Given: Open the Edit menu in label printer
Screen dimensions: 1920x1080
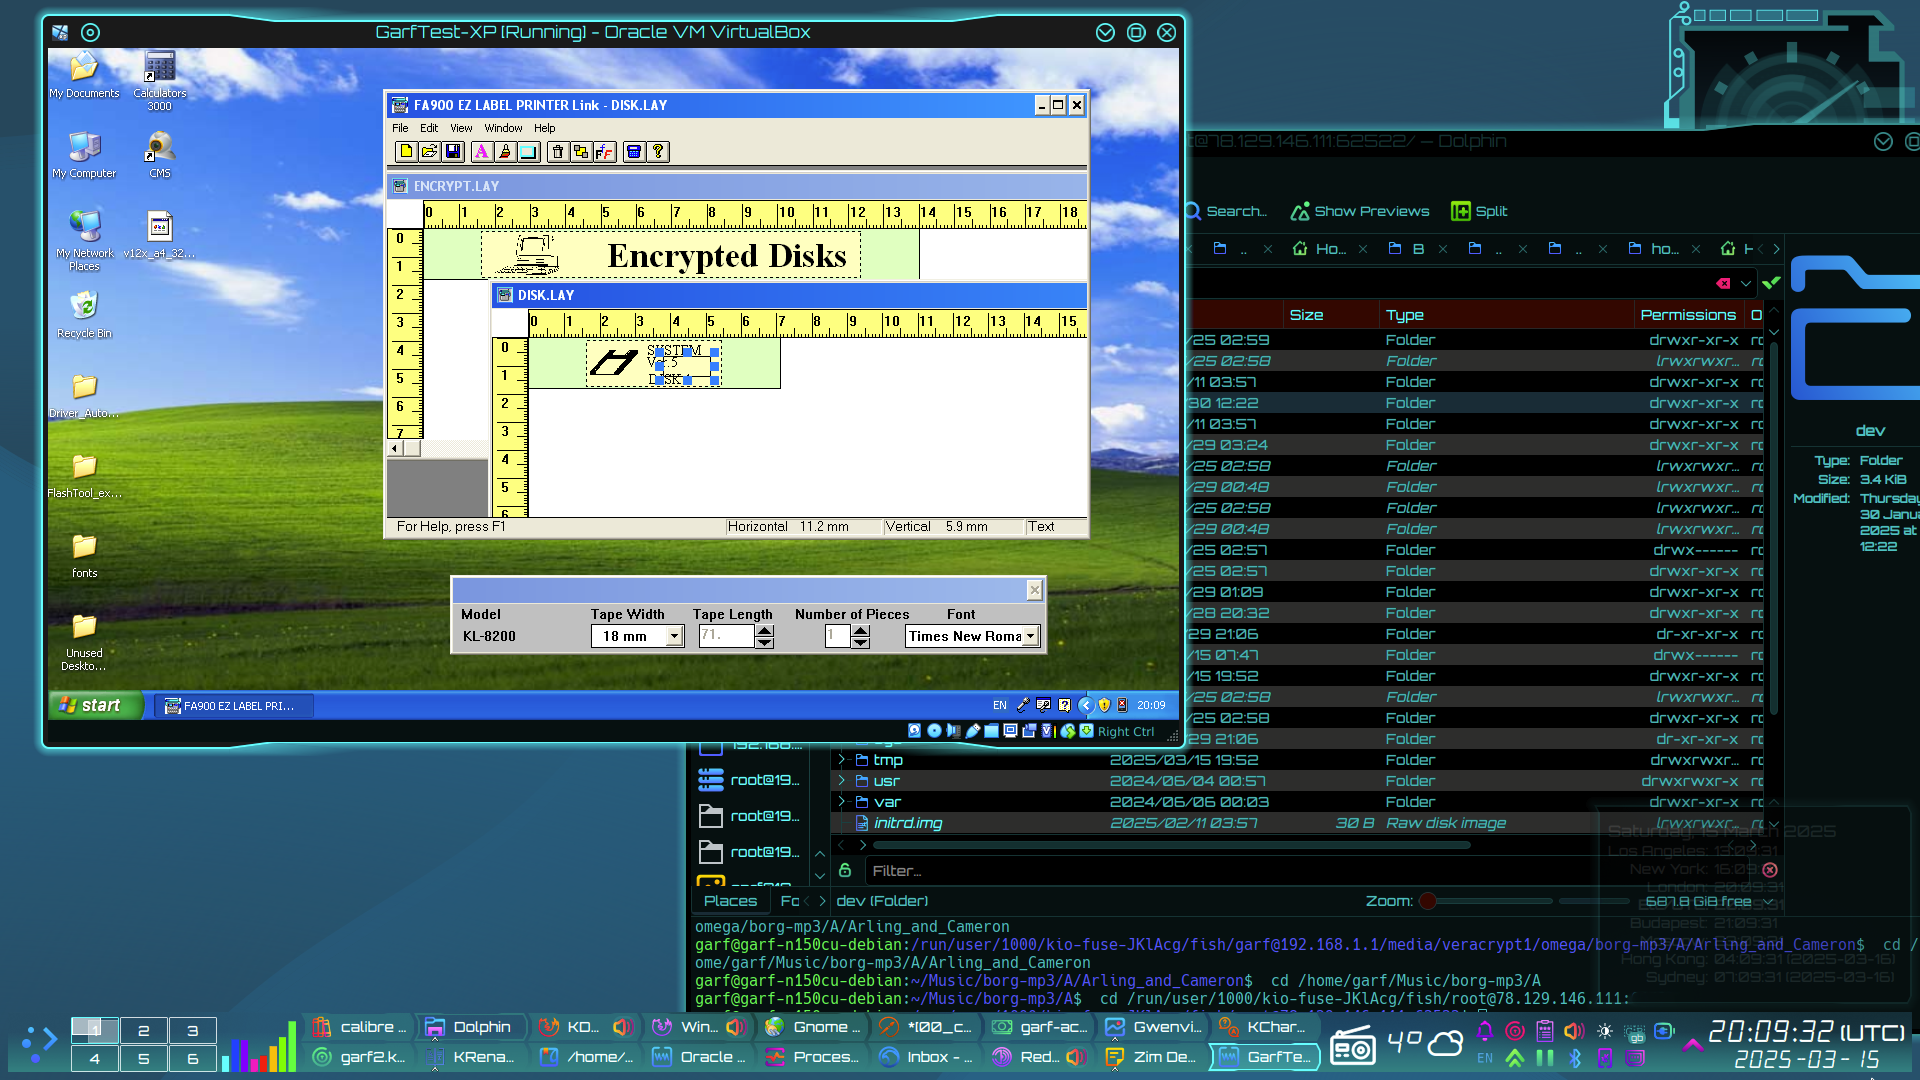Looking at the screenshot, I should pyautogui.click(x=429, y=128).
